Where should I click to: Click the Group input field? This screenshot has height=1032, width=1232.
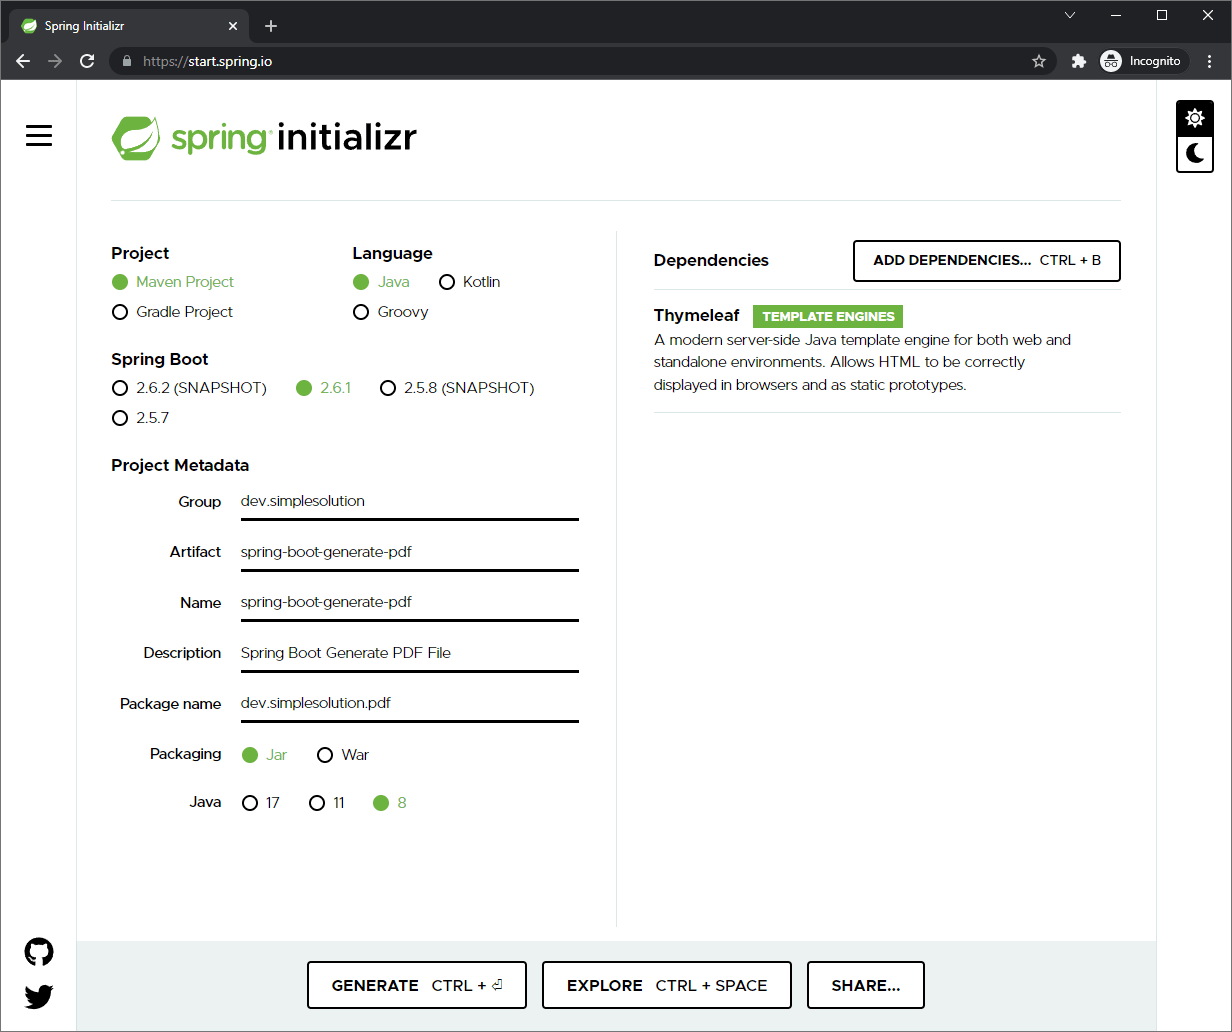(x=408, y=501)
